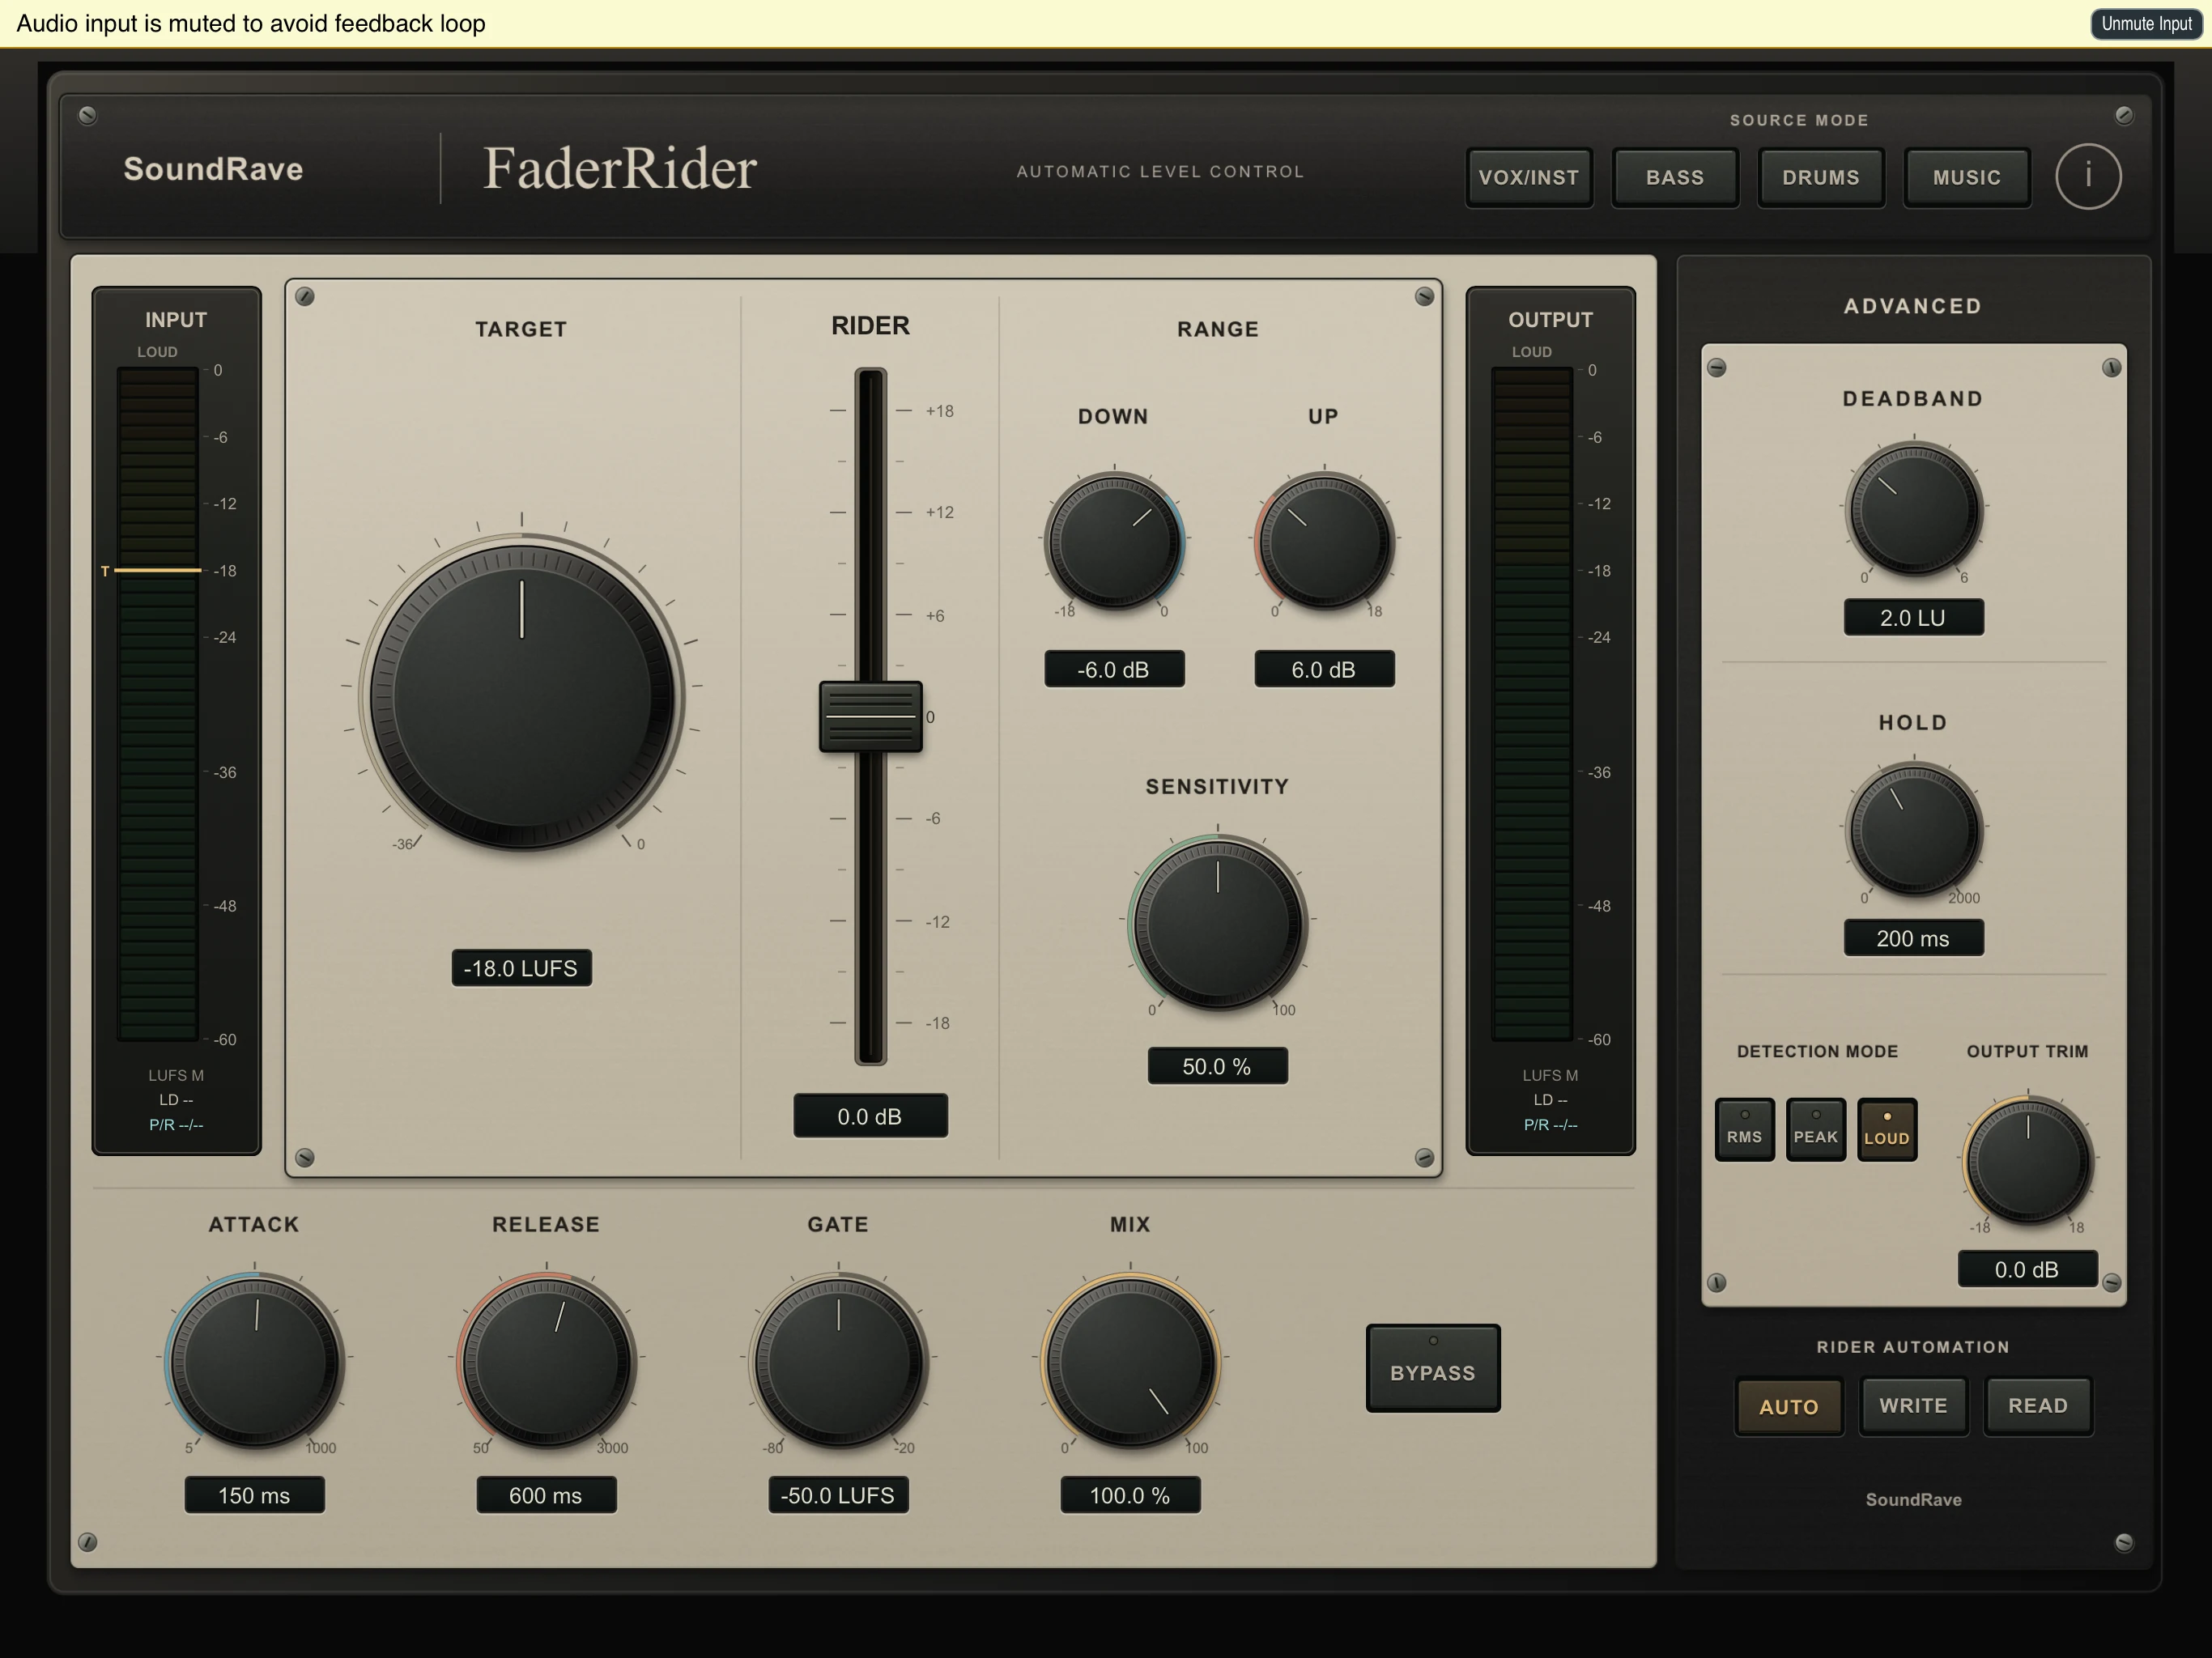Click the range DOWN knob
The height and width of the screenshot is (1658, 2212).
[x=1114, y=541]
